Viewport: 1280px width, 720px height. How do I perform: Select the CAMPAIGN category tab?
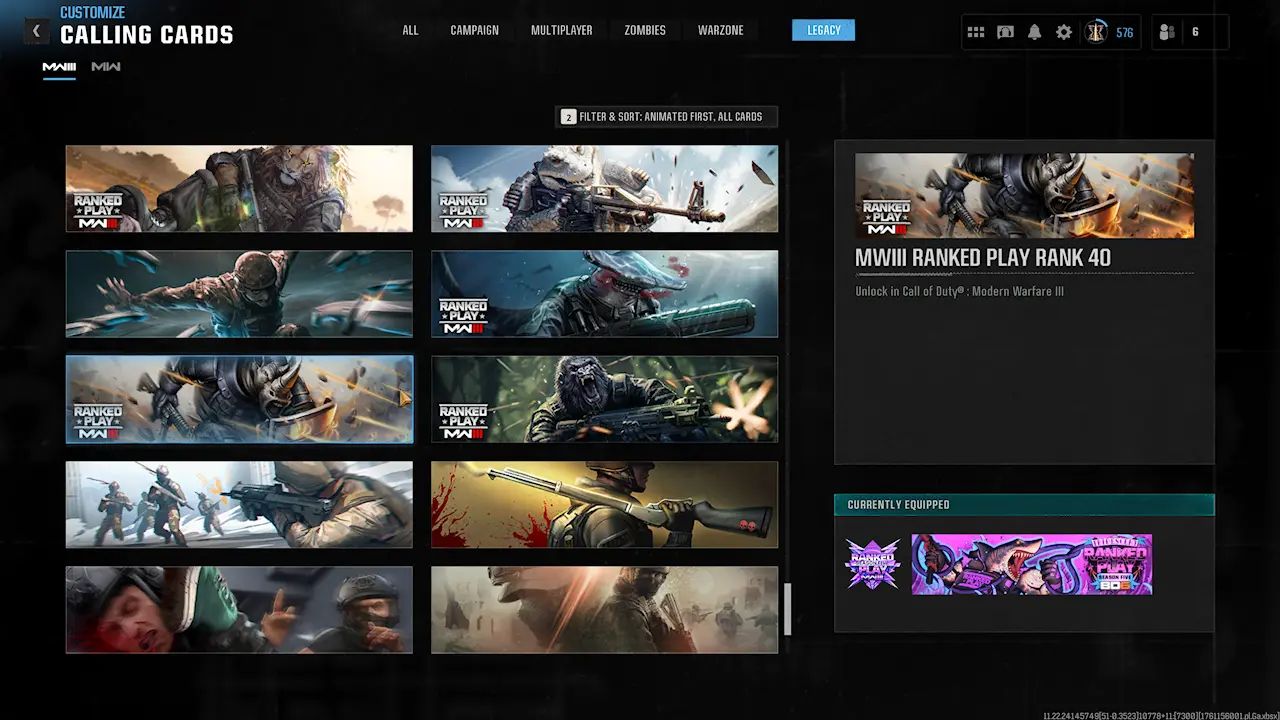474,31
